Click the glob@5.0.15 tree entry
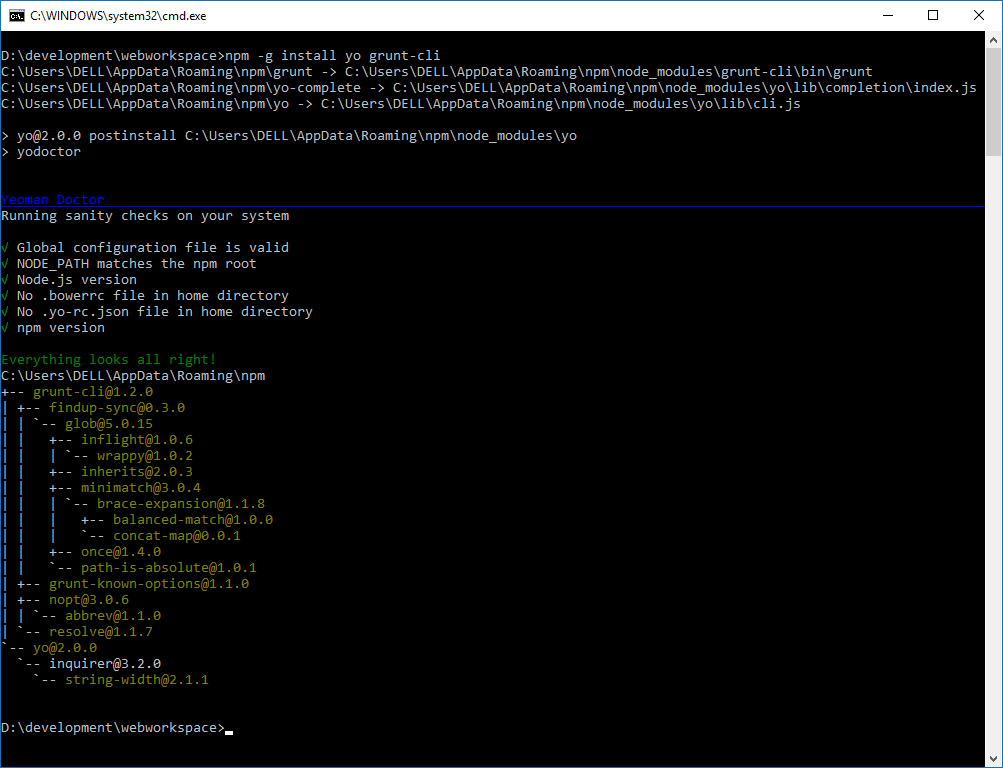This screenshot has width=1003, height=768. point(109,423)
